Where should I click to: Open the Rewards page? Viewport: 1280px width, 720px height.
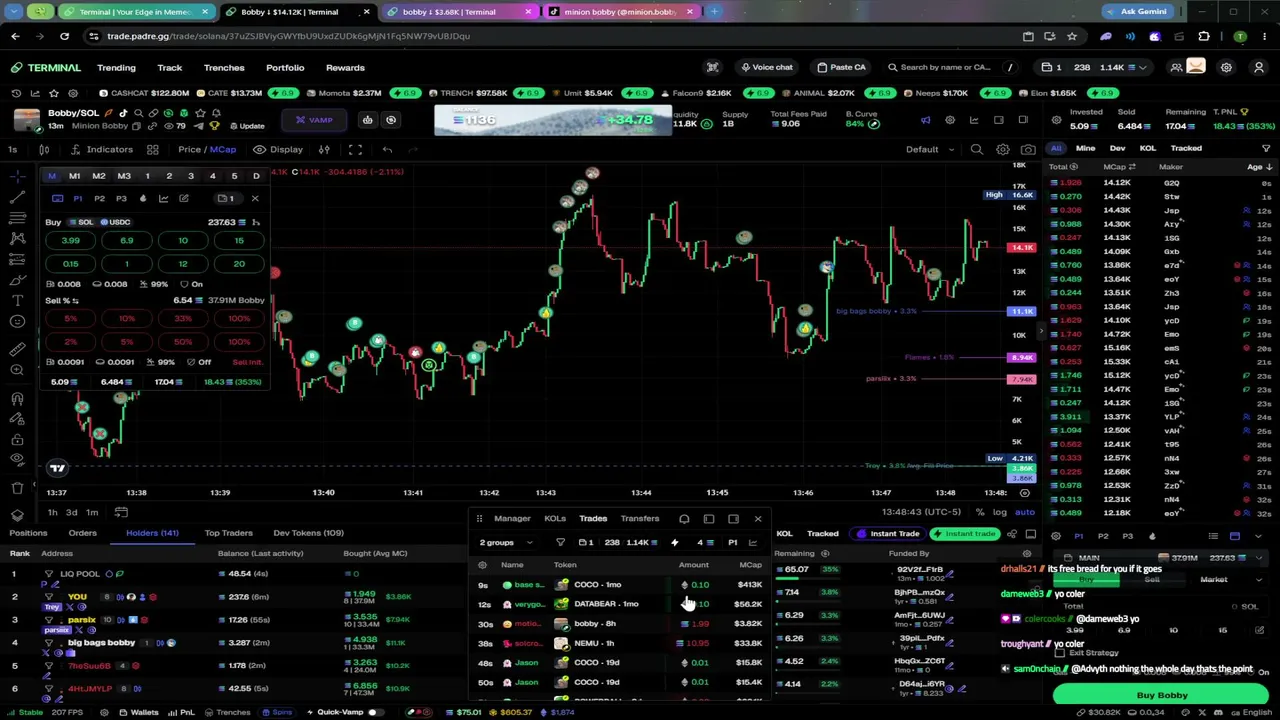coord(345,68)
